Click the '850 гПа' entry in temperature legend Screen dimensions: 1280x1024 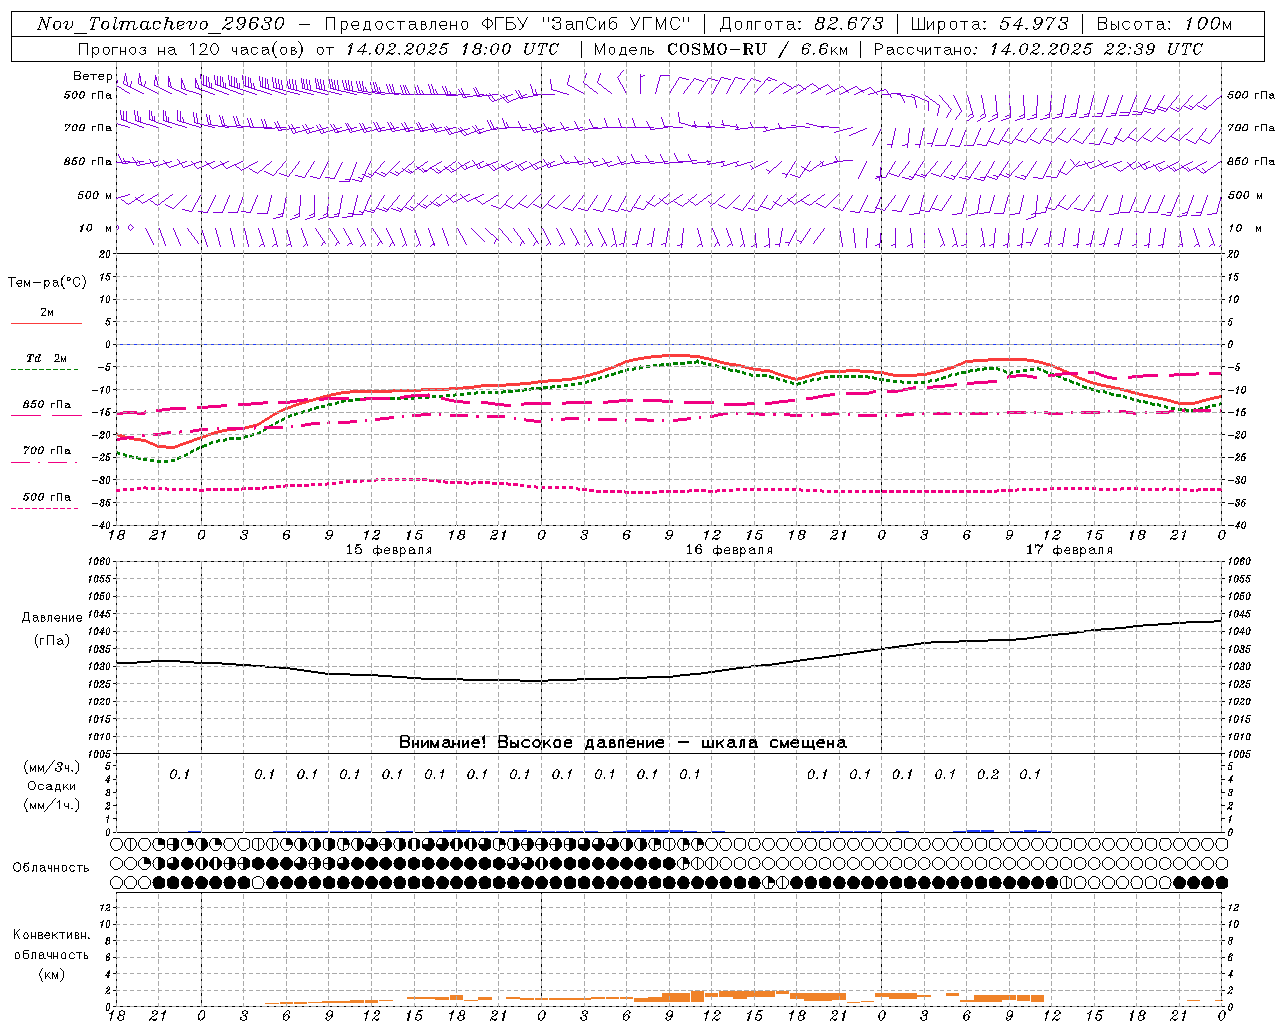point(47,405)
